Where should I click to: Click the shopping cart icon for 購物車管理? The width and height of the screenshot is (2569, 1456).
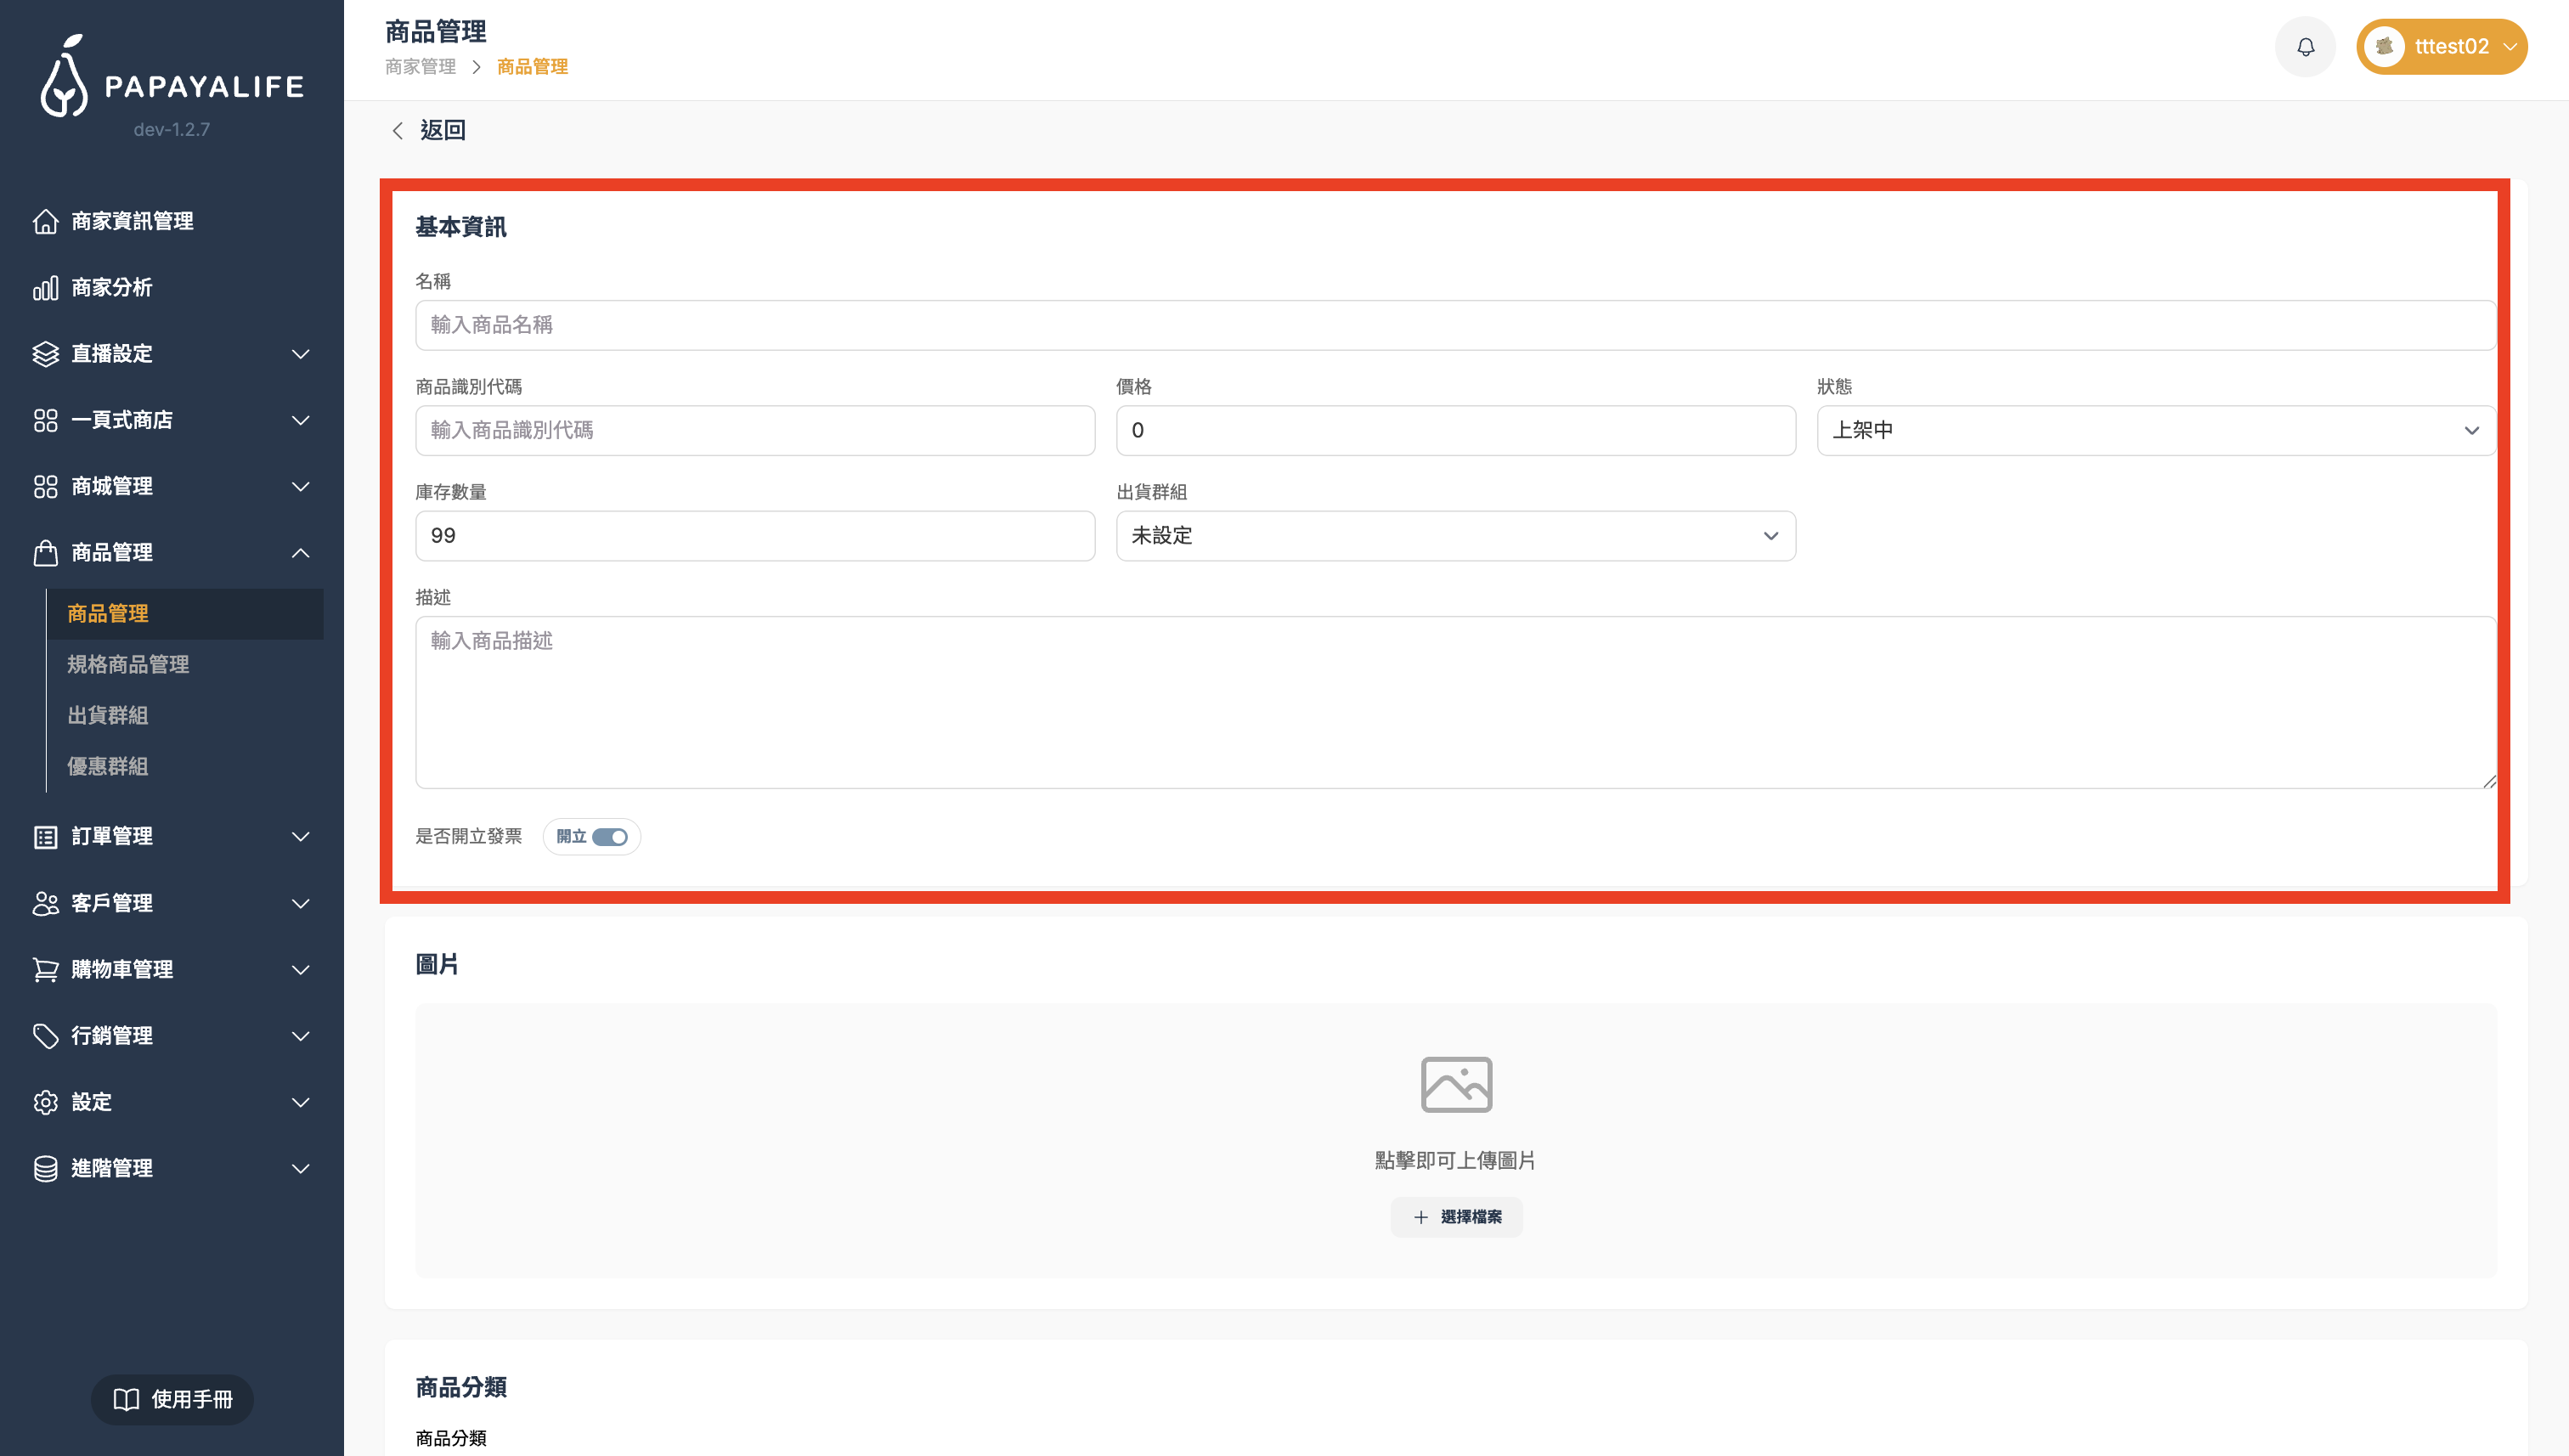pyautogui.click(x=45, y=969)
